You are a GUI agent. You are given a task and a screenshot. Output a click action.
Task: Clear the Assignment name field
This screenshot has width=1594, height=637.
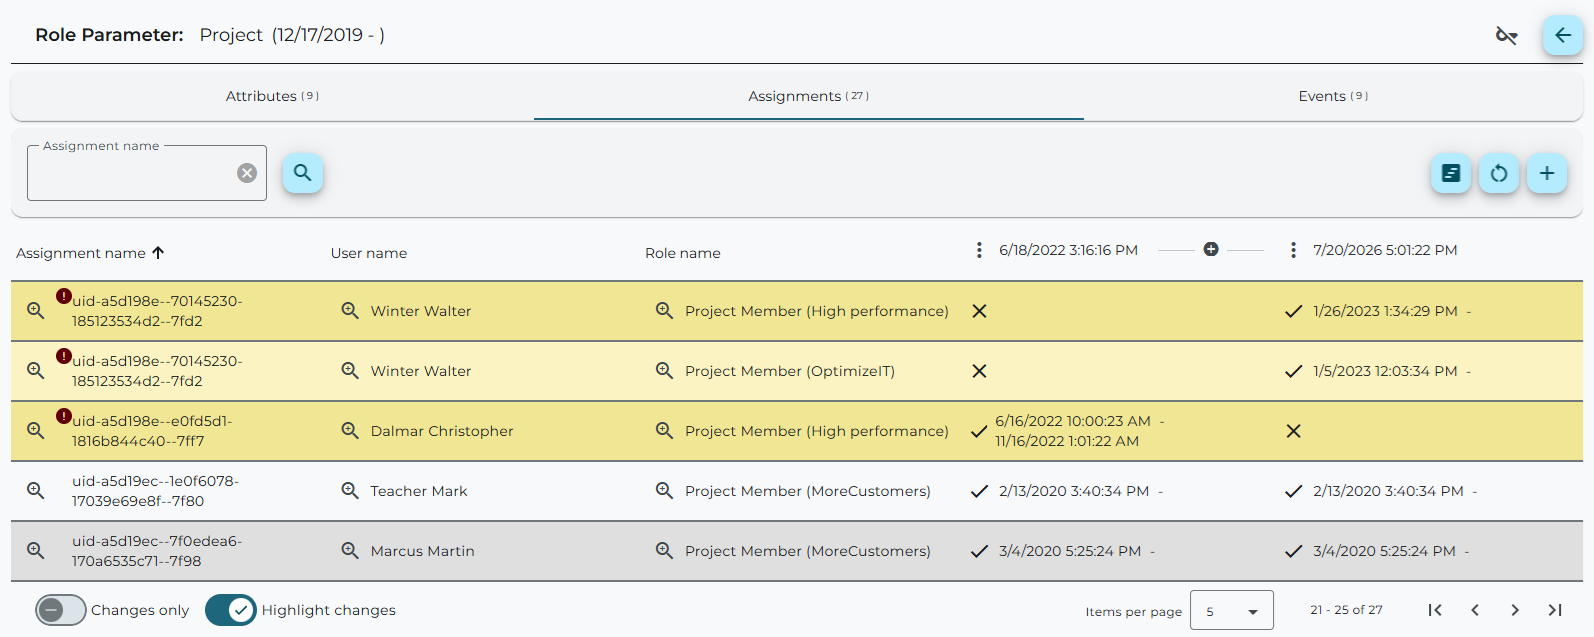(247, 173)
